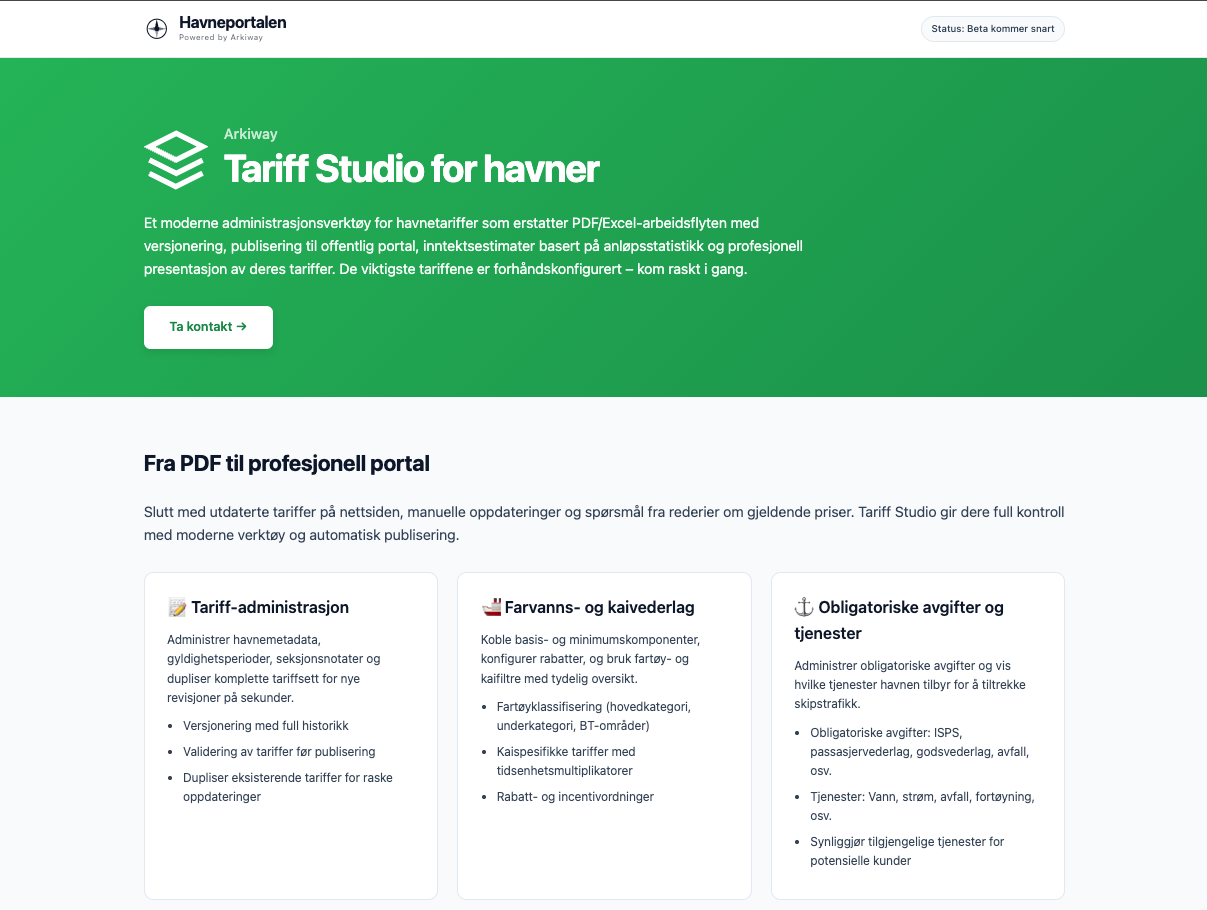This screenshot has height=910, width=1207.
Task: Open the Farvanns- og kaivederlag card
Action: coord(604,735)
